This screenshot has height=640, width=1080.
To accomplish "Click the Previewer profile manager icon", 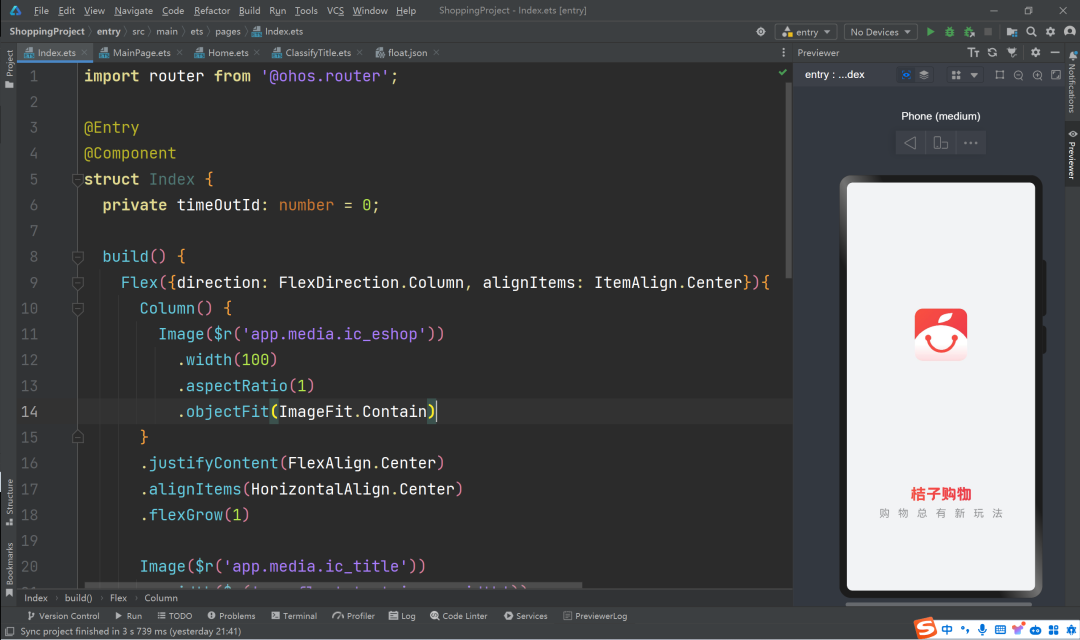I will tap(1012, 52).
